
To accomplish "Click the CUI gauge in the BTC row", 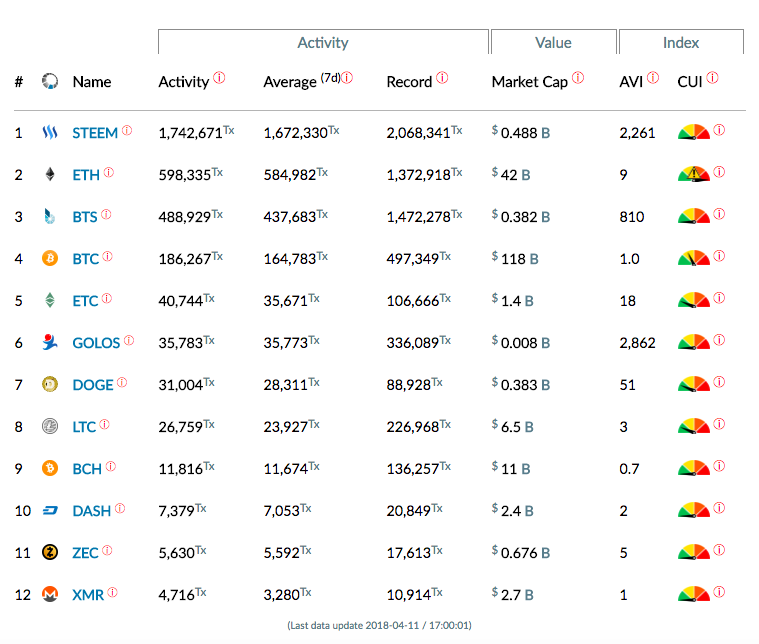I will pos(693,259).
